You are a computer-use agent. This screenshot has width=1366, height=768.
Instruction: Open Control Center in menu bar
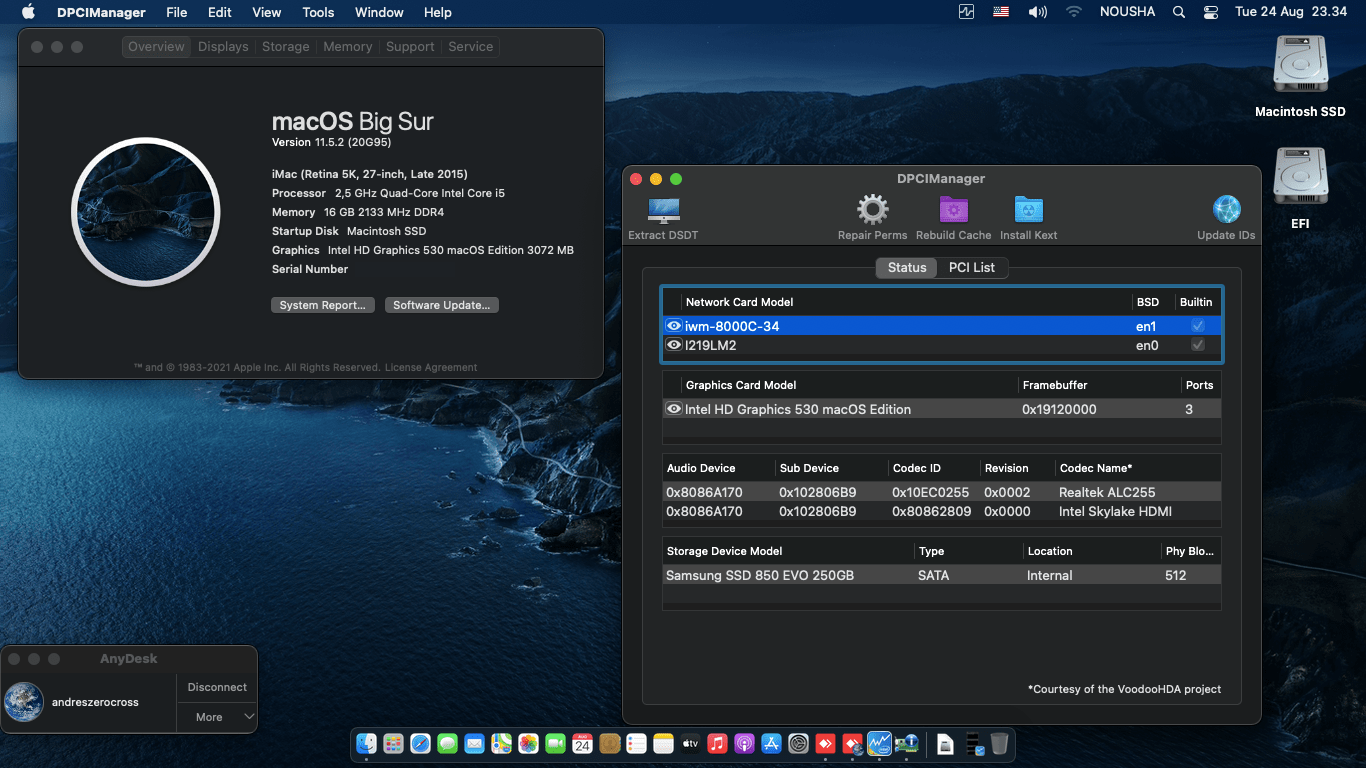click(x=1211, y=12)
